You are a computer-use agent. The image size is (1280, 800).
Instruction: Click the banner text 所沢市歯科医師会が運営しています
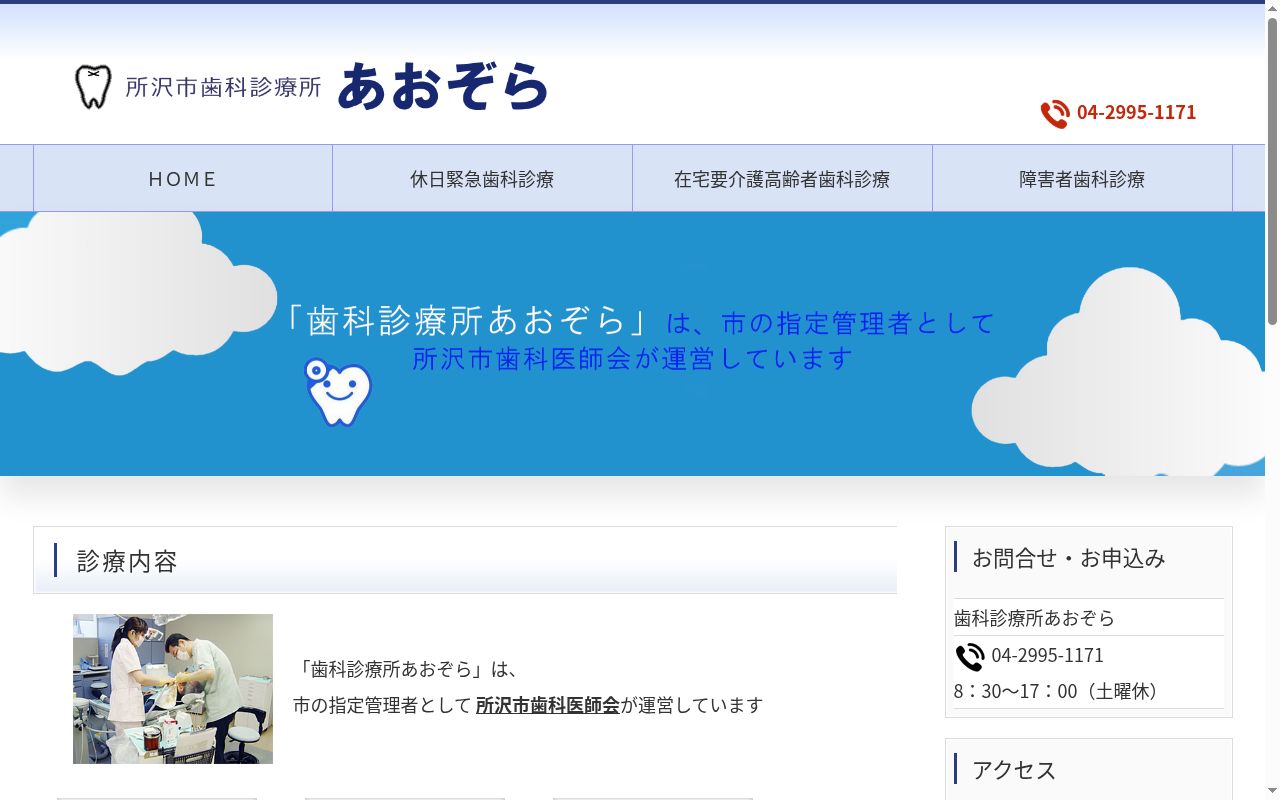click(633, 358)
